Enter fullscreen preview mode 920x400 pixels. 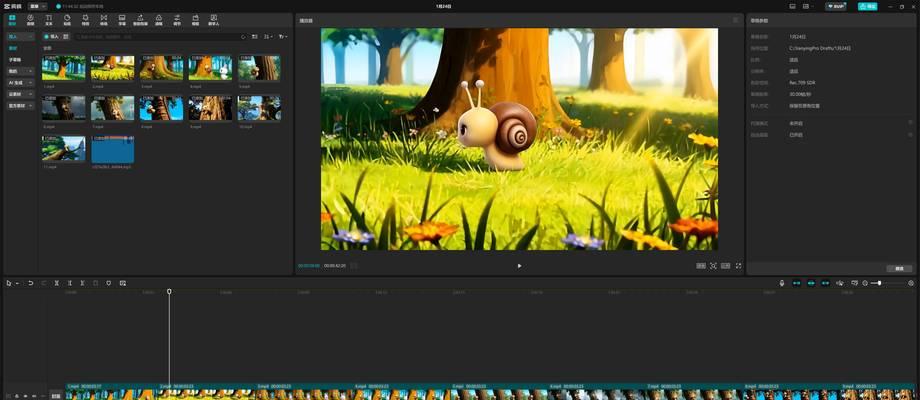coord(739,266)
